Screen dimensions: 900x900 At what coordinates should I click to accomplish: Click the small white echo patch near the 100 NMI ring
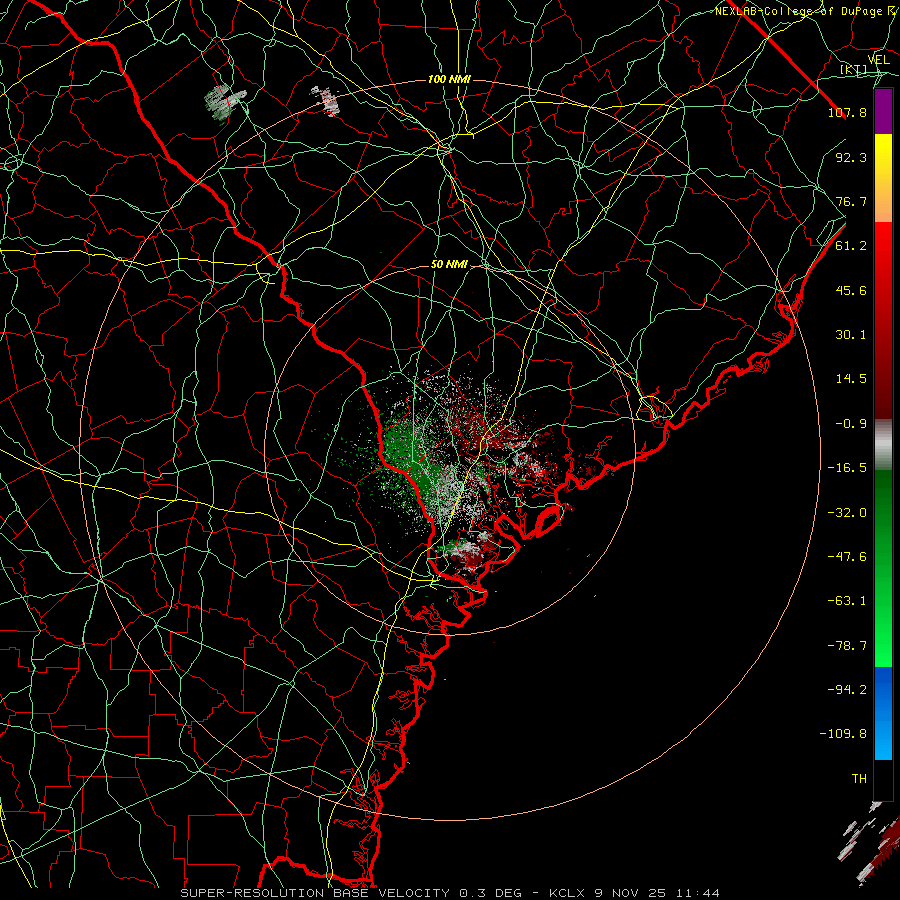[326, 100]
